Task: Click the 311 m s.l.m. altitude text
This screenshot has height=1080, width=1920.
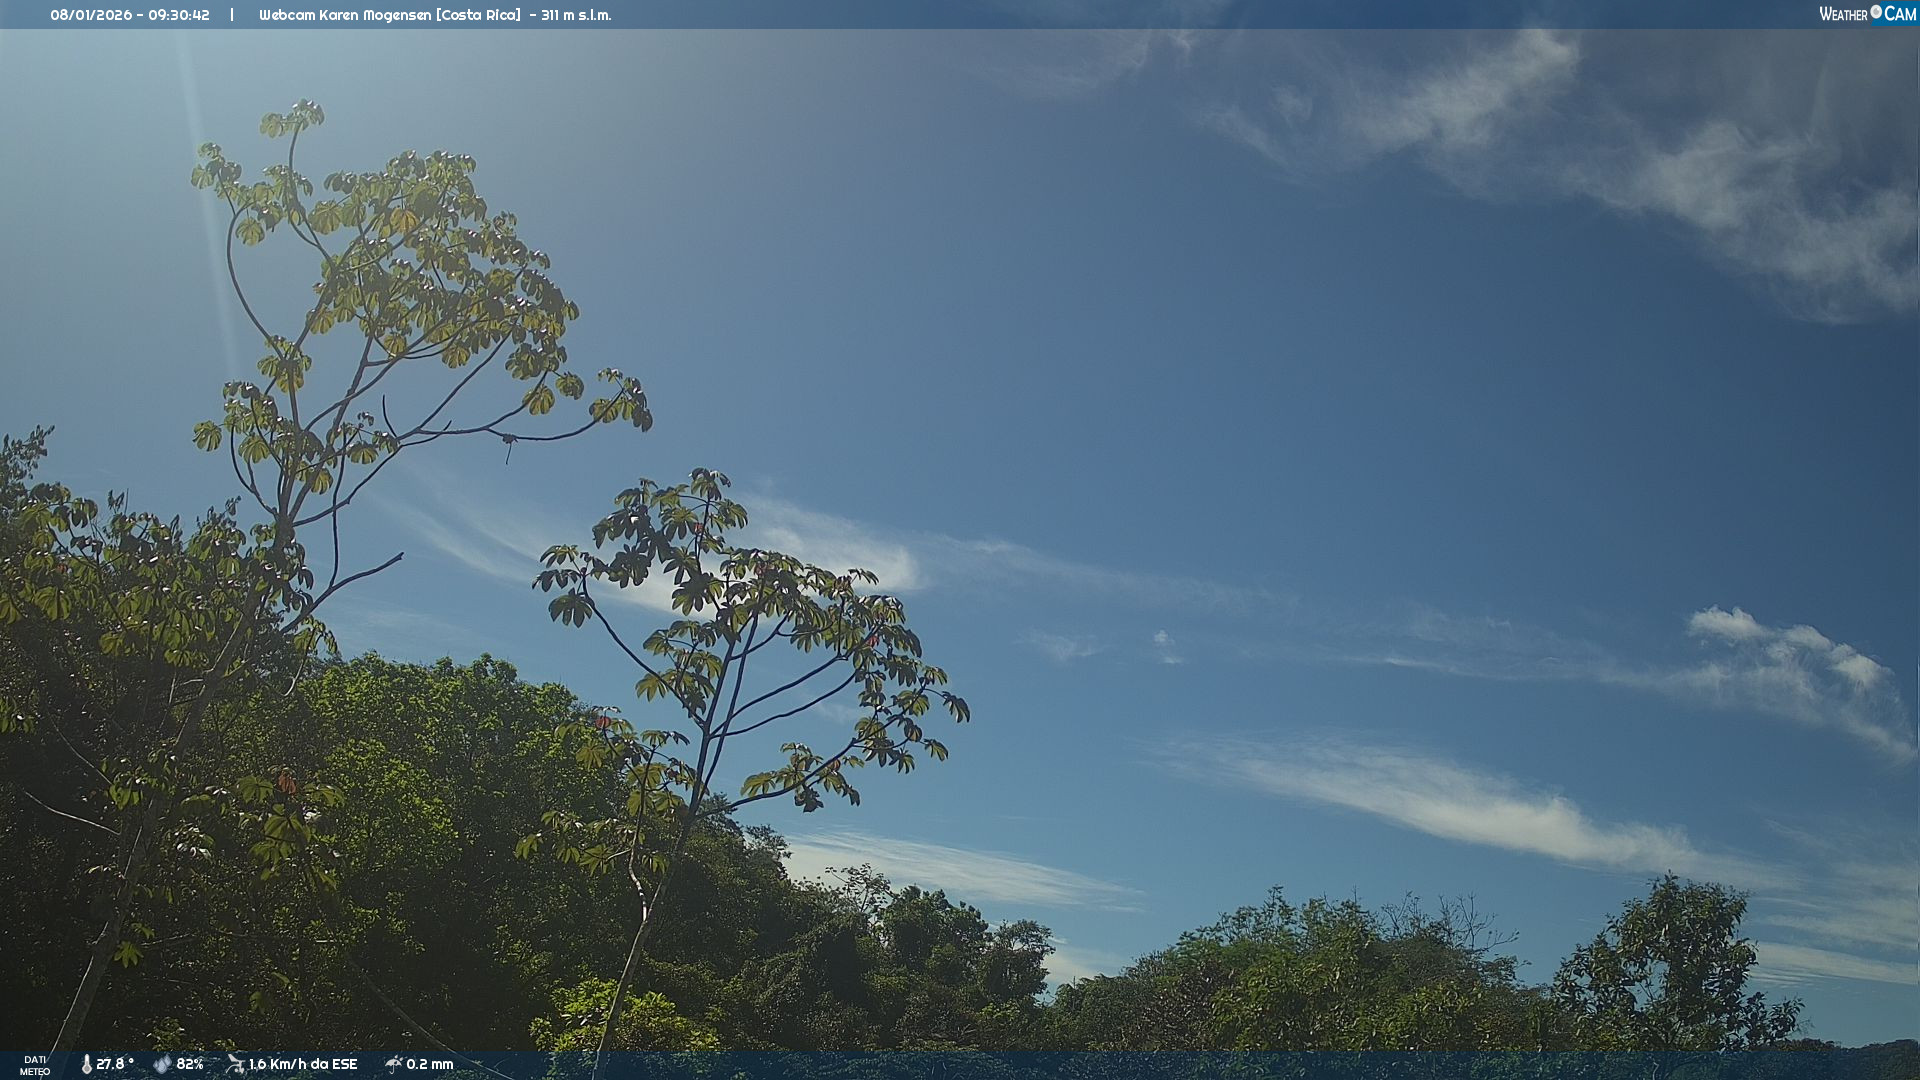Action: click(x=576, y=15)
